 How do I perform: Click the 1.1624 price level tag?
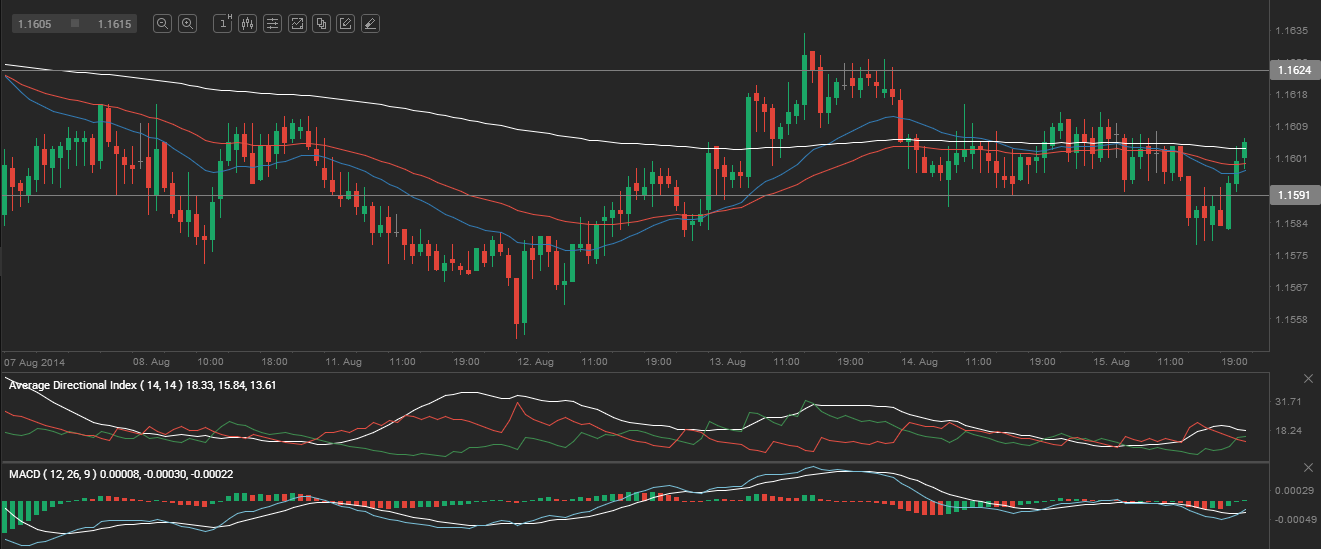tap(1292, 71)
